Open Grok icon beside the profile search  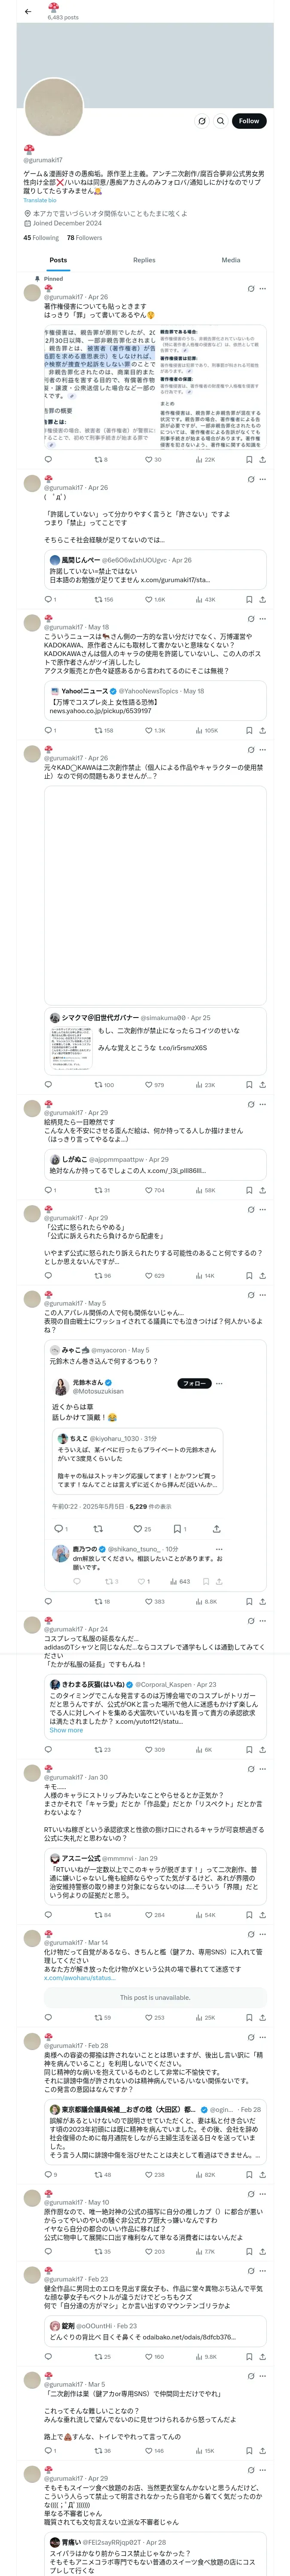coord(201,121)
